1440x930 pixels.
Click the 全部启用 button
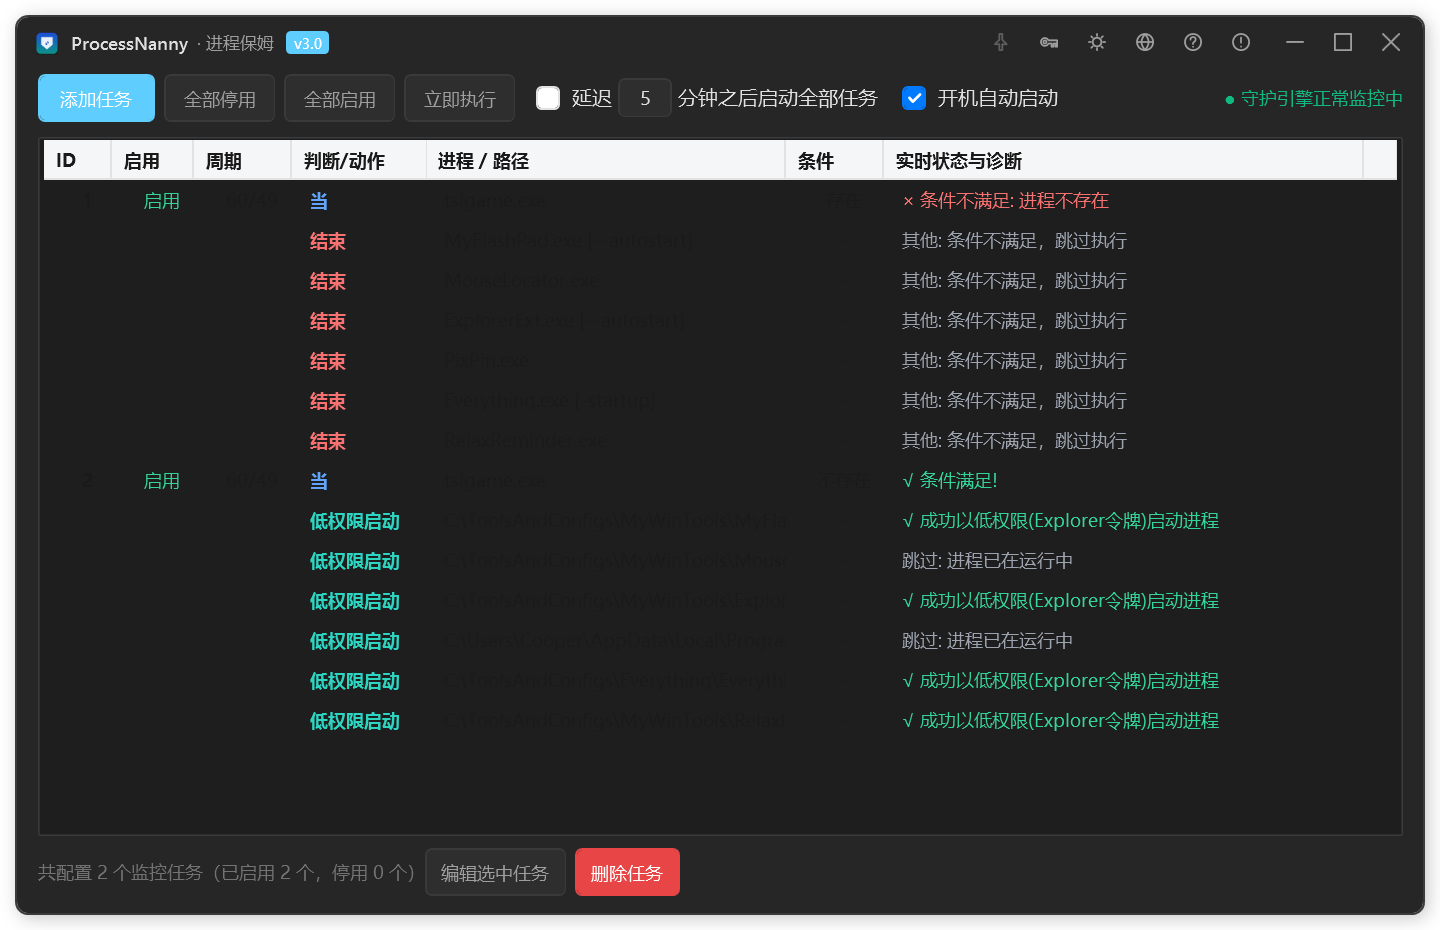point(340,98)
